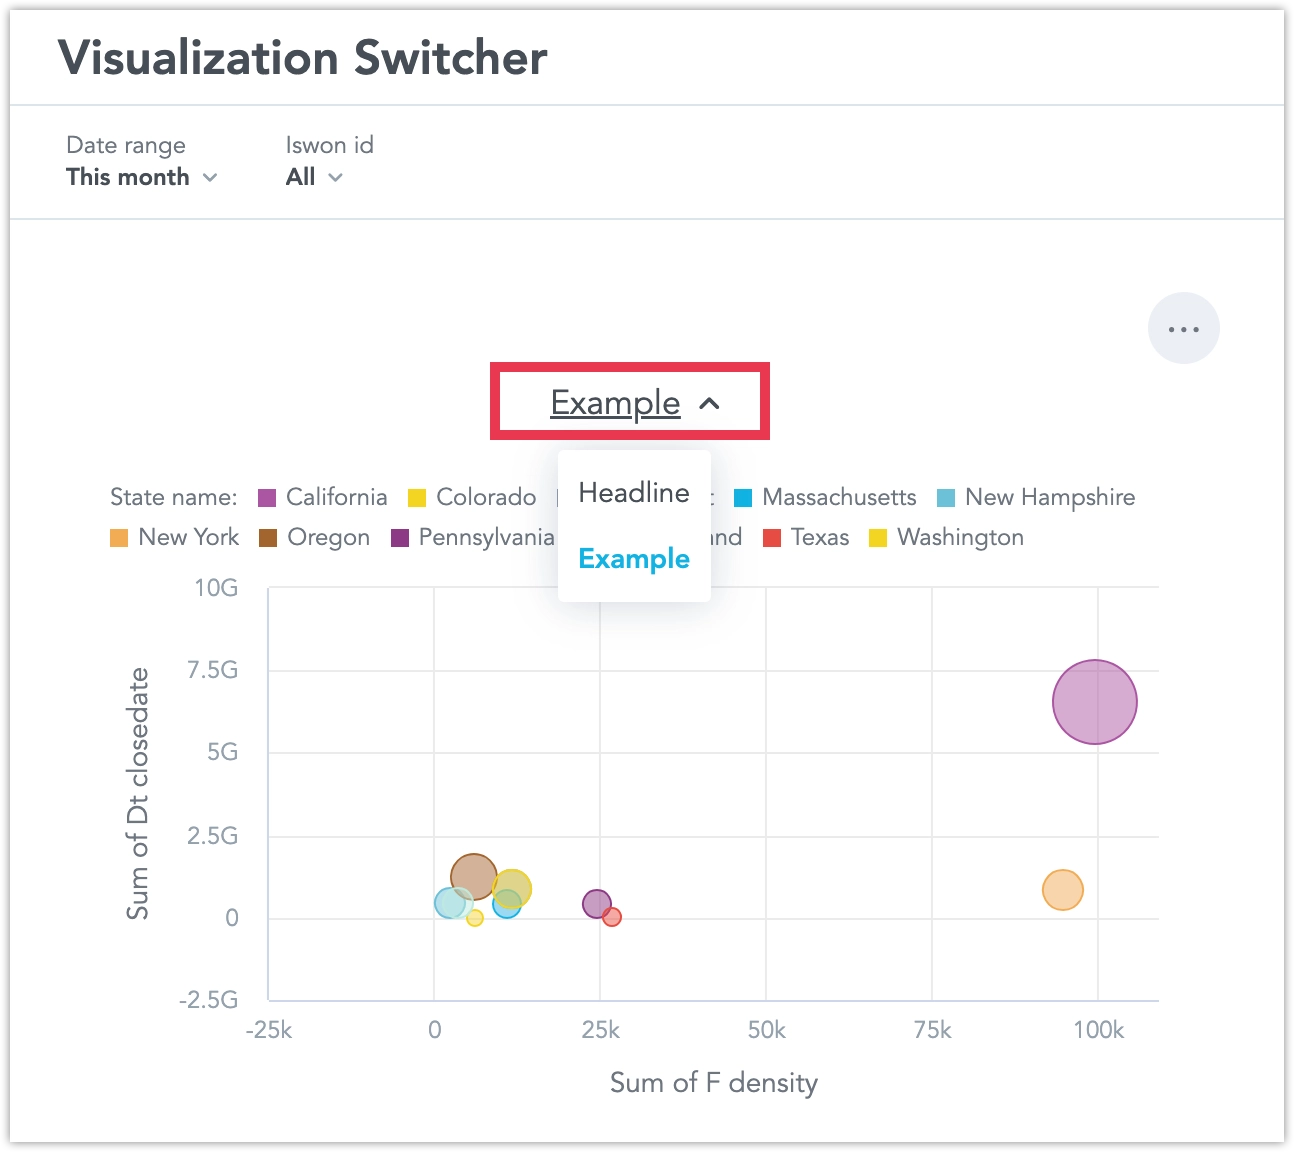
Task: Click the Colorado legend color swatch
Action: click(x=415, y=497)
